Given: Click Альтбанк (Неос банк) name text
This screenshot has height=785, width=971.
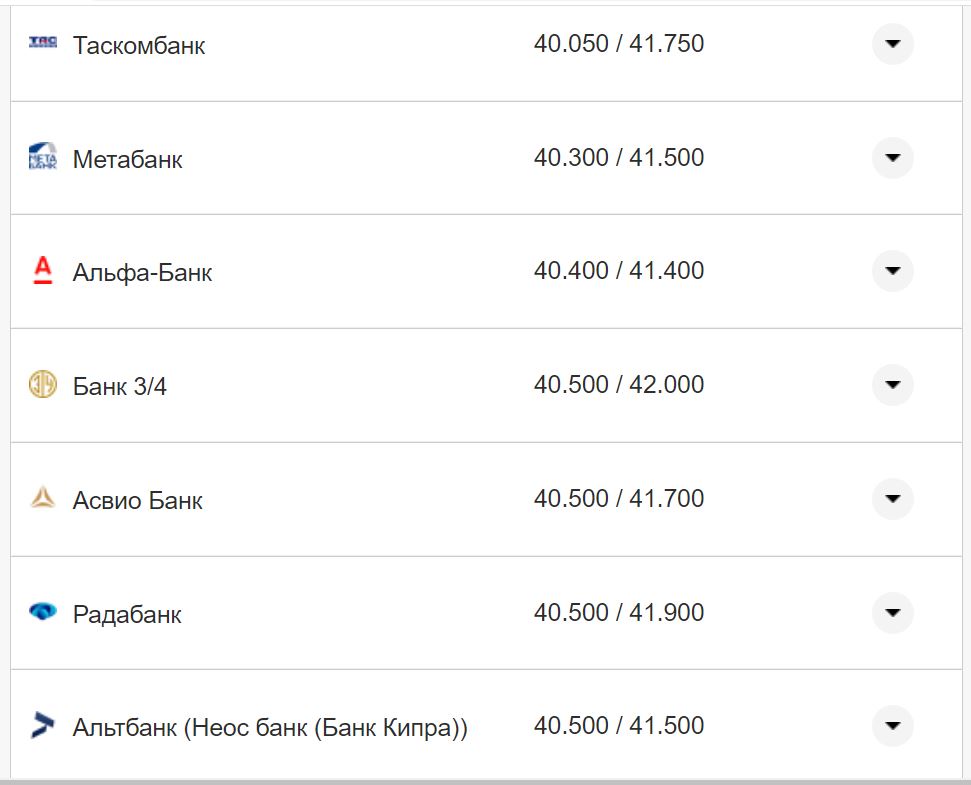Looking at the screenshot, I should (270, 728).
